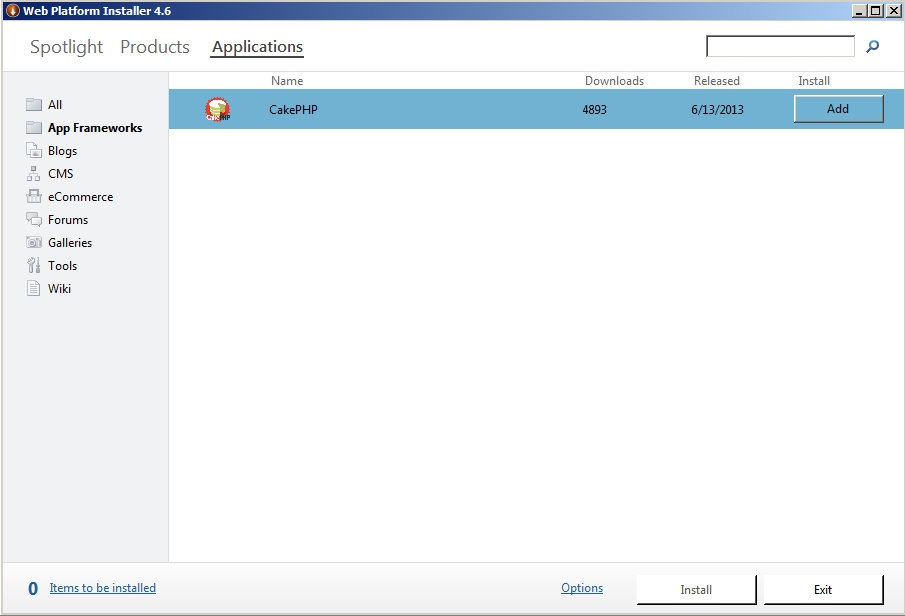The height and width of the screenshot is (616, 905).
Task: Sort by the Released column header
Action: 717,81
